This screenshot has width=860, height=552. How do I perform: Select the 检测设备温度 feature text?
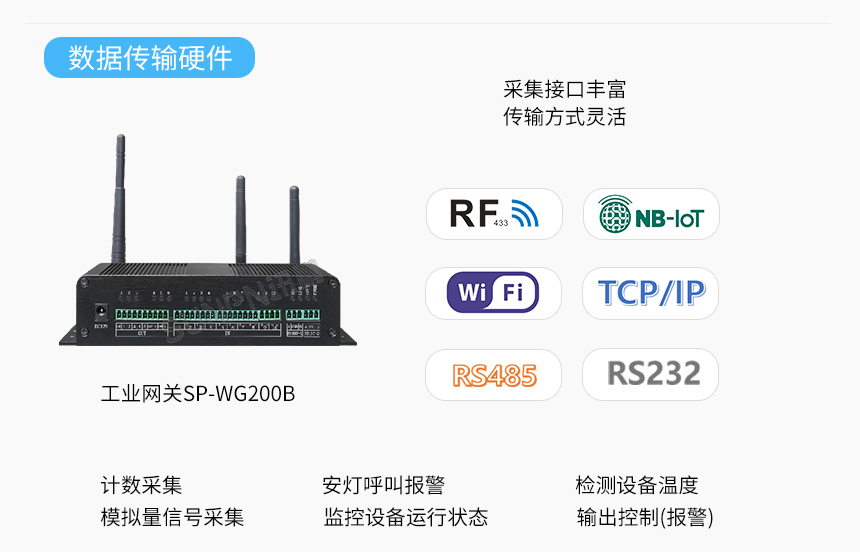tap(637, 486)
